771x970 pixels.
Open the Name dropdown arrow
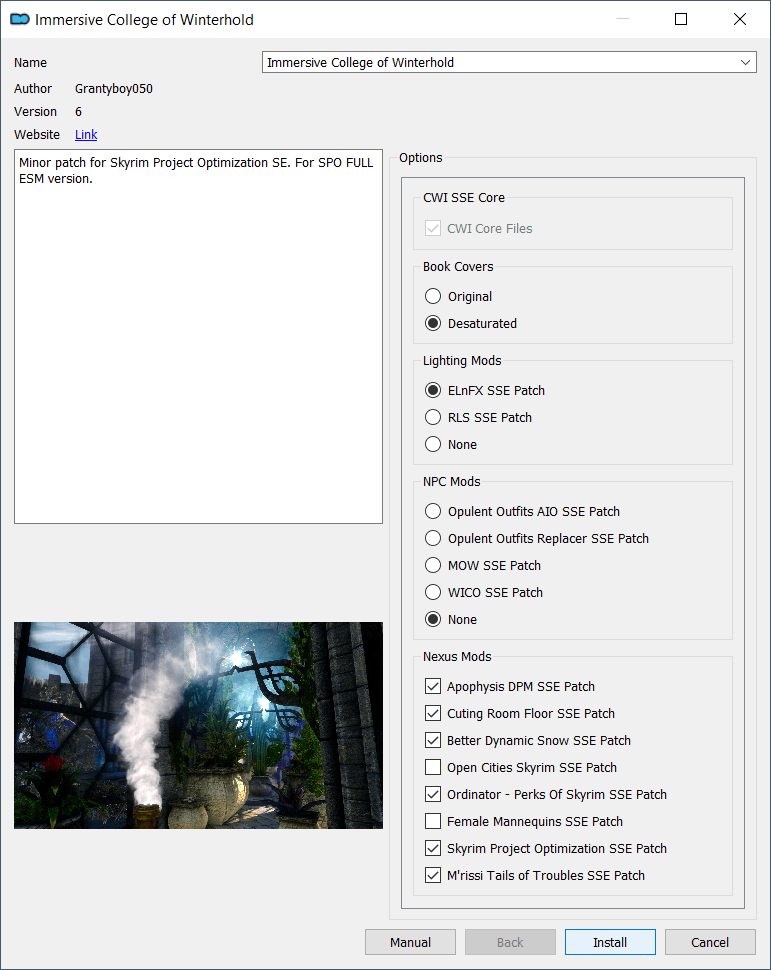click(x=745, y=62)
